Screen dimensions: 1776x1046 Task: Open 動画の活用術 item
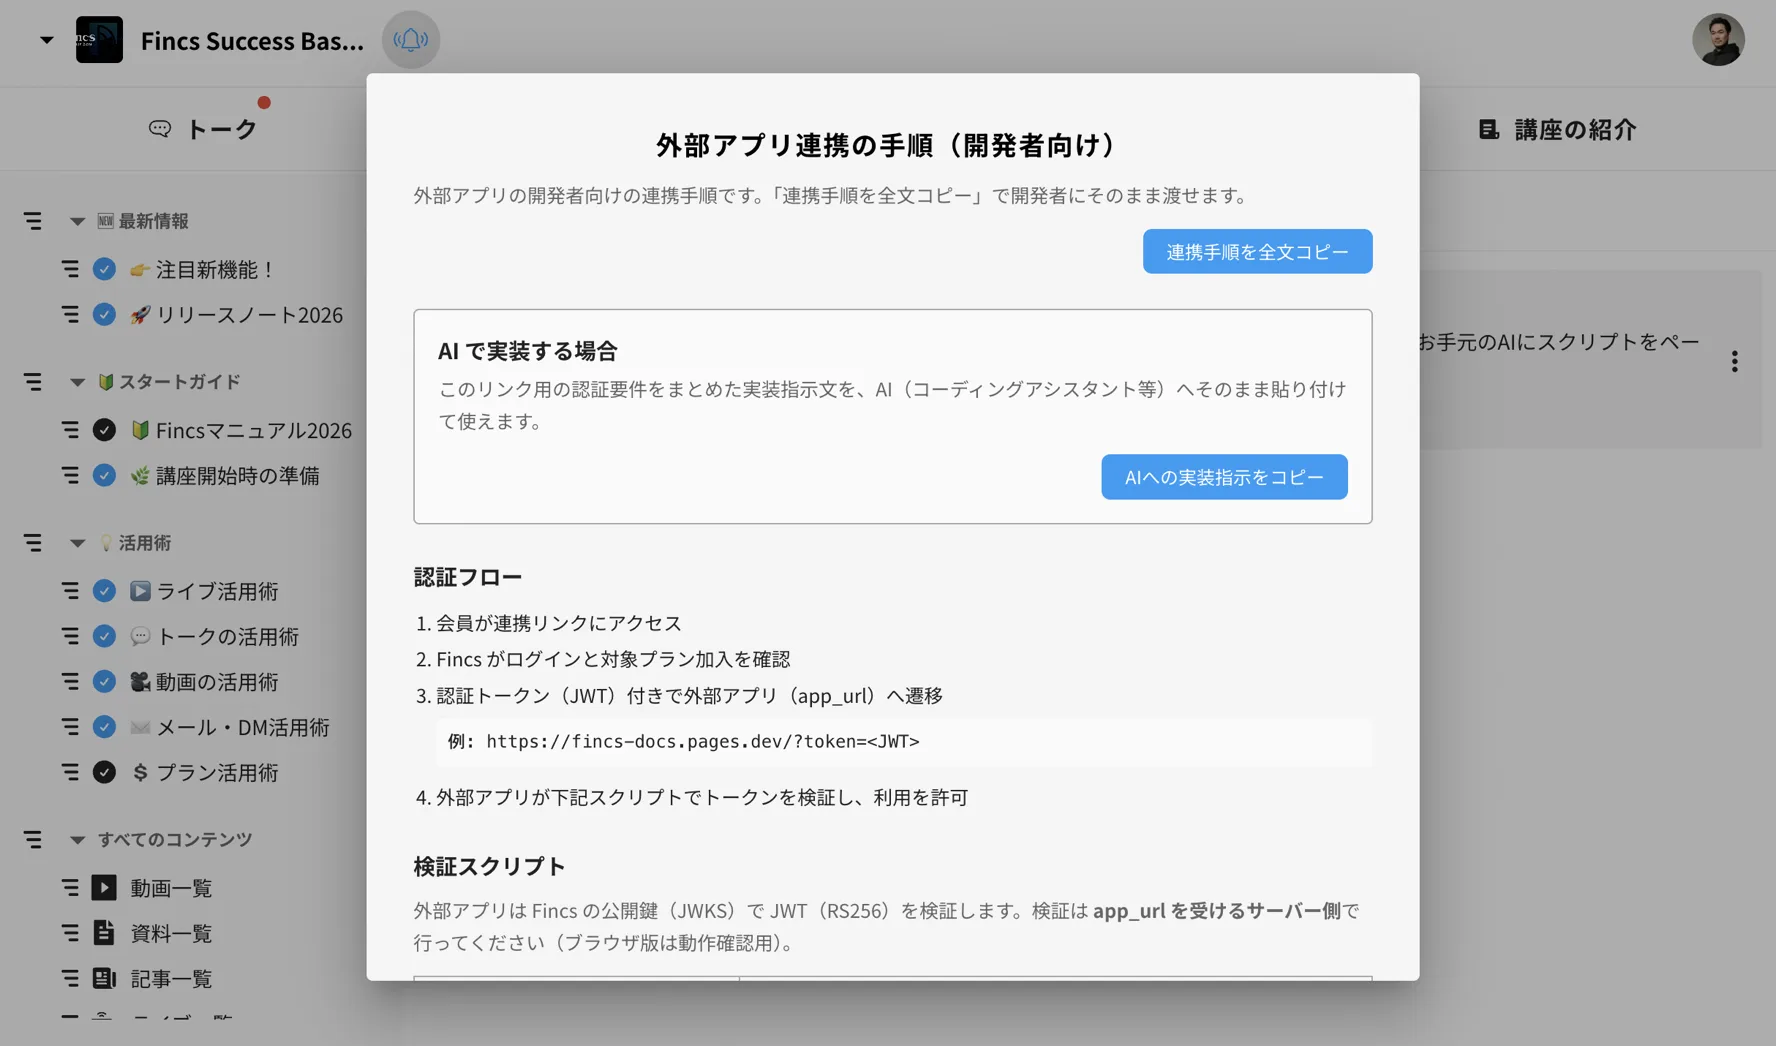pos(204,682)
